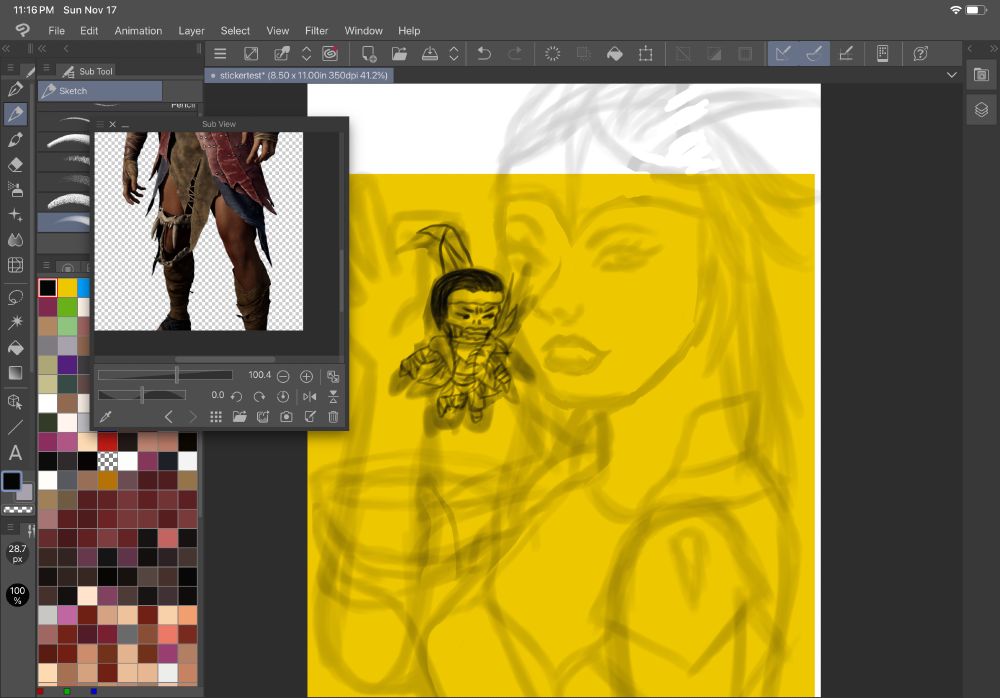Expand the stepper arrows next to edit icon
The height and width of the screenshot is (698, 1000).
pyautogui.click(x=306, y=54)
